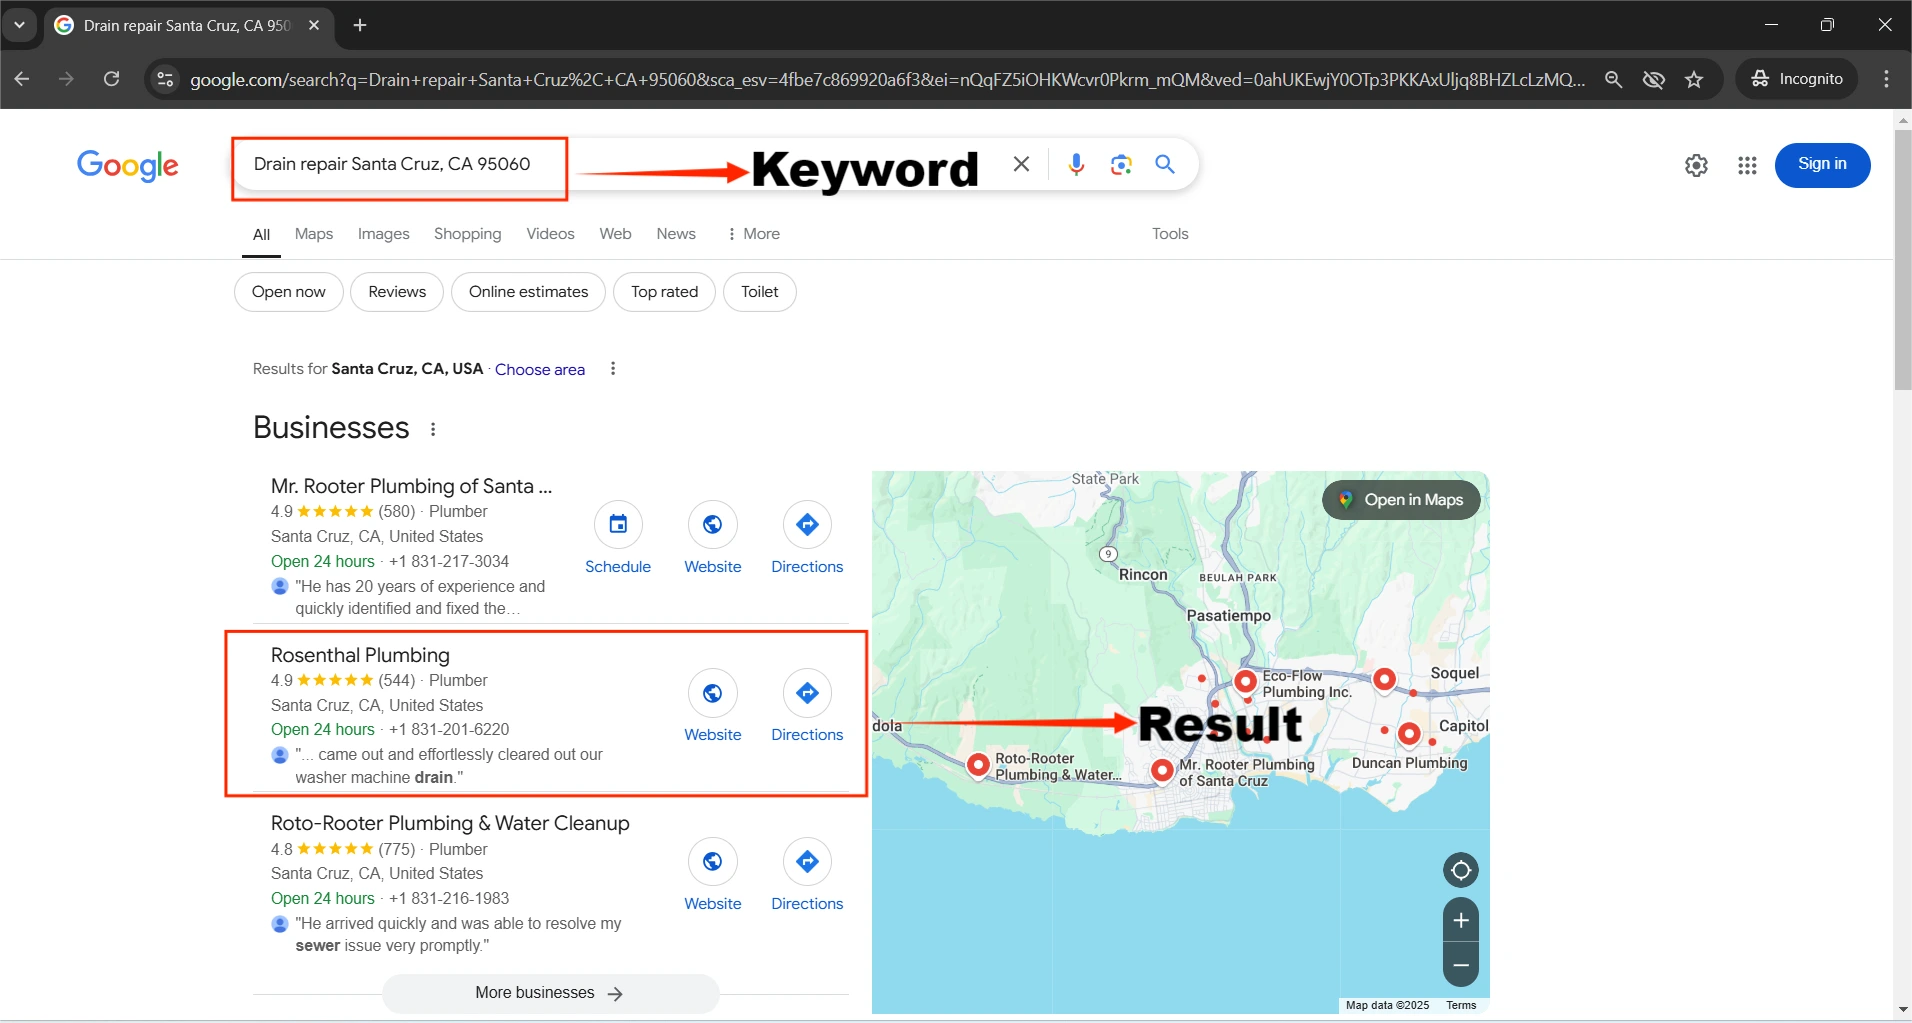The image size is (1912, 1023).
Task: Toggle the Reviews filter chip
Action: (x=397, y=292)
